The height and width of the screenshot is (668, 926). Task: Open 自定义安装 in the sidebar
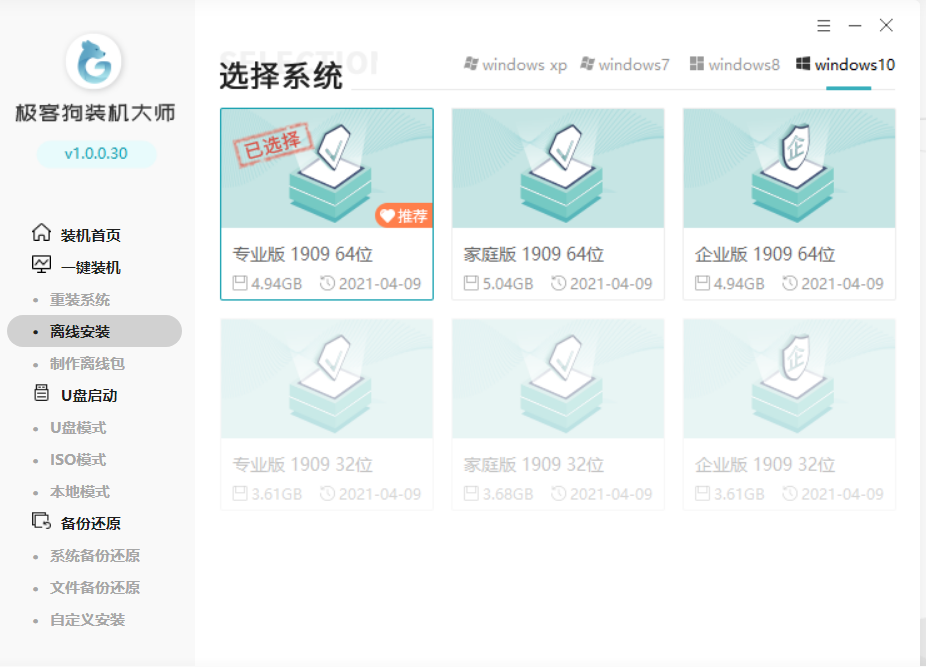(x=87, y=620)
